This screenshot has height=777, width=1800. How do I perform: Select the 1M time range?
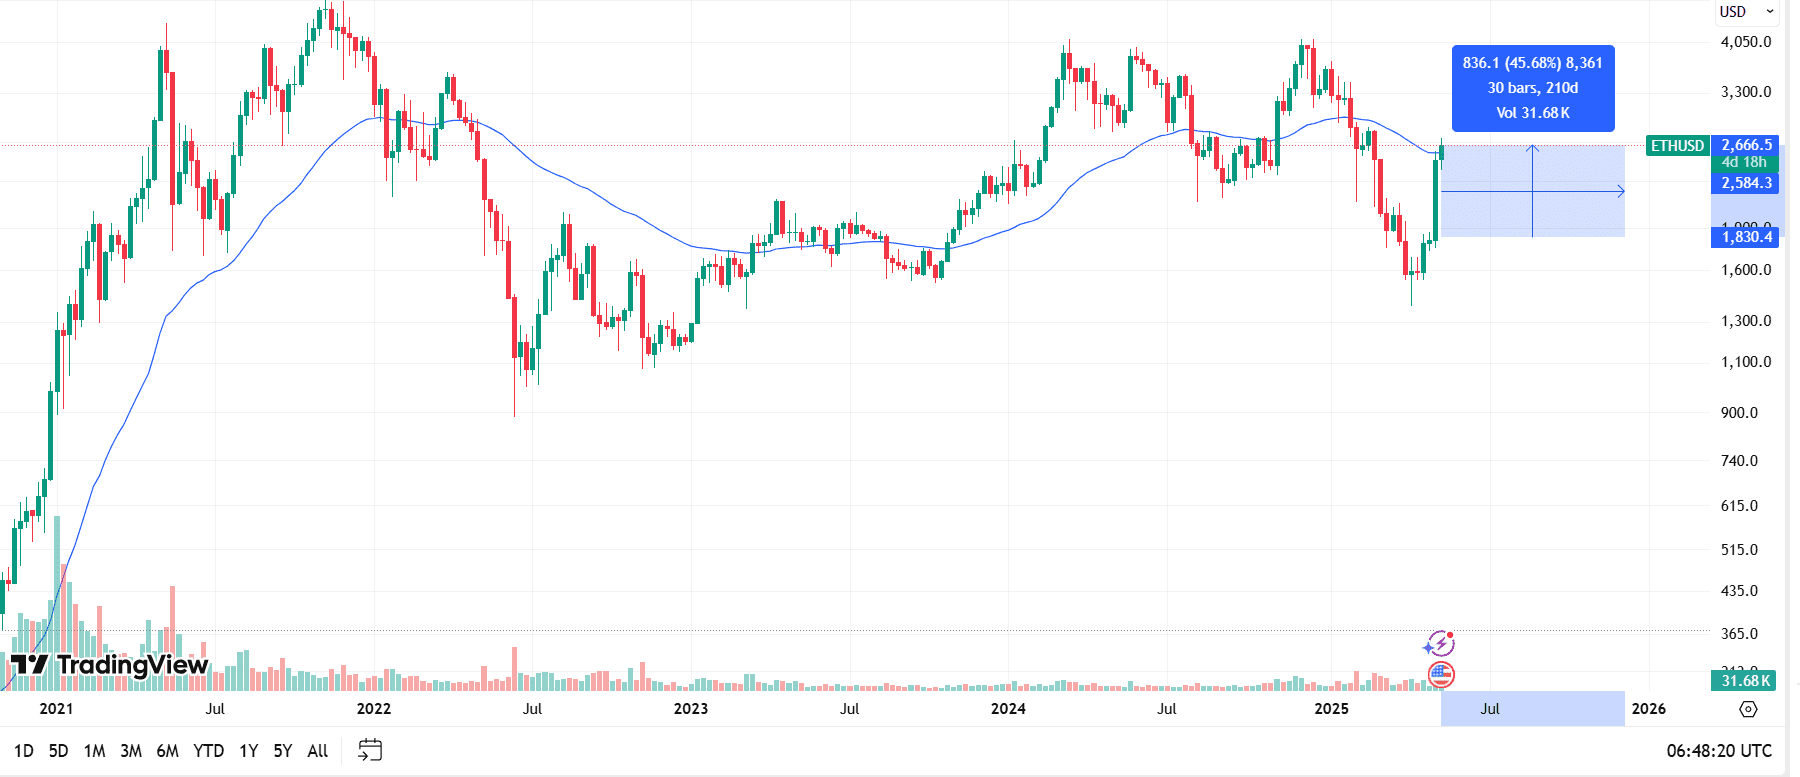pyautogui.click(x=95, y=751)
